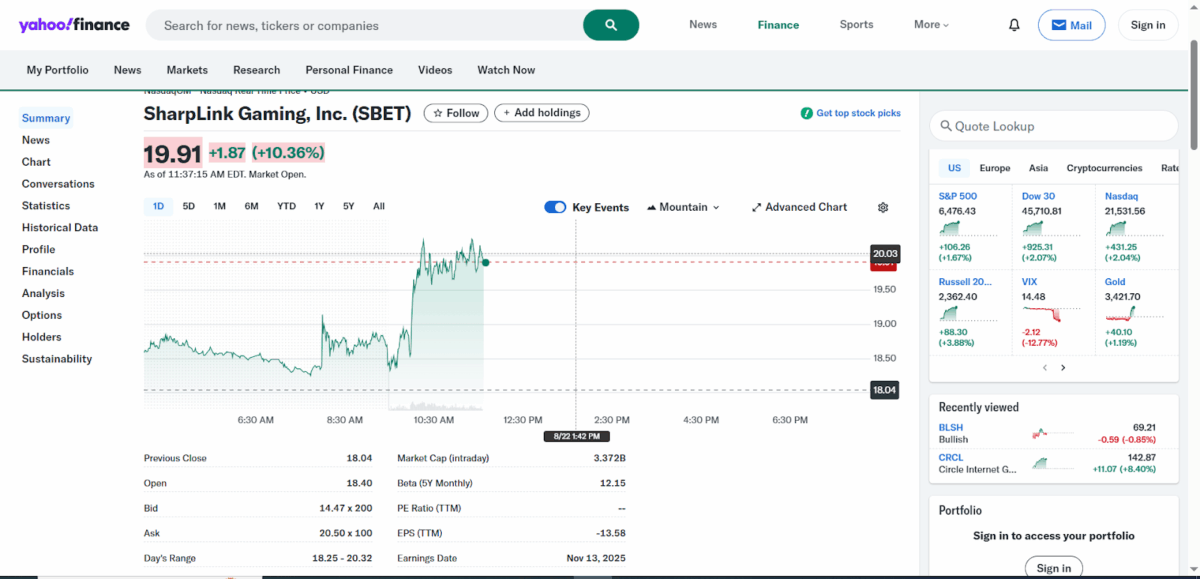1200x579 pixels.
Task: Click the Follow button
Action: pos(456,113)
